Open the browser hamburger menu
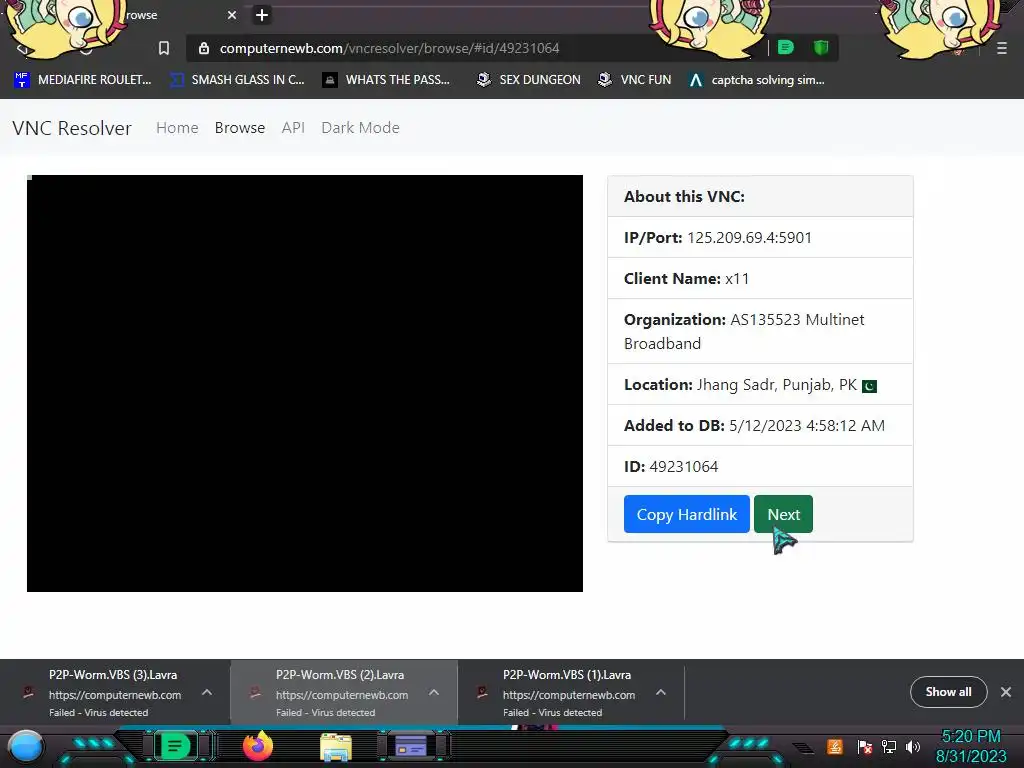The width and height of the screenshot is (1024, 768). 1002,48
